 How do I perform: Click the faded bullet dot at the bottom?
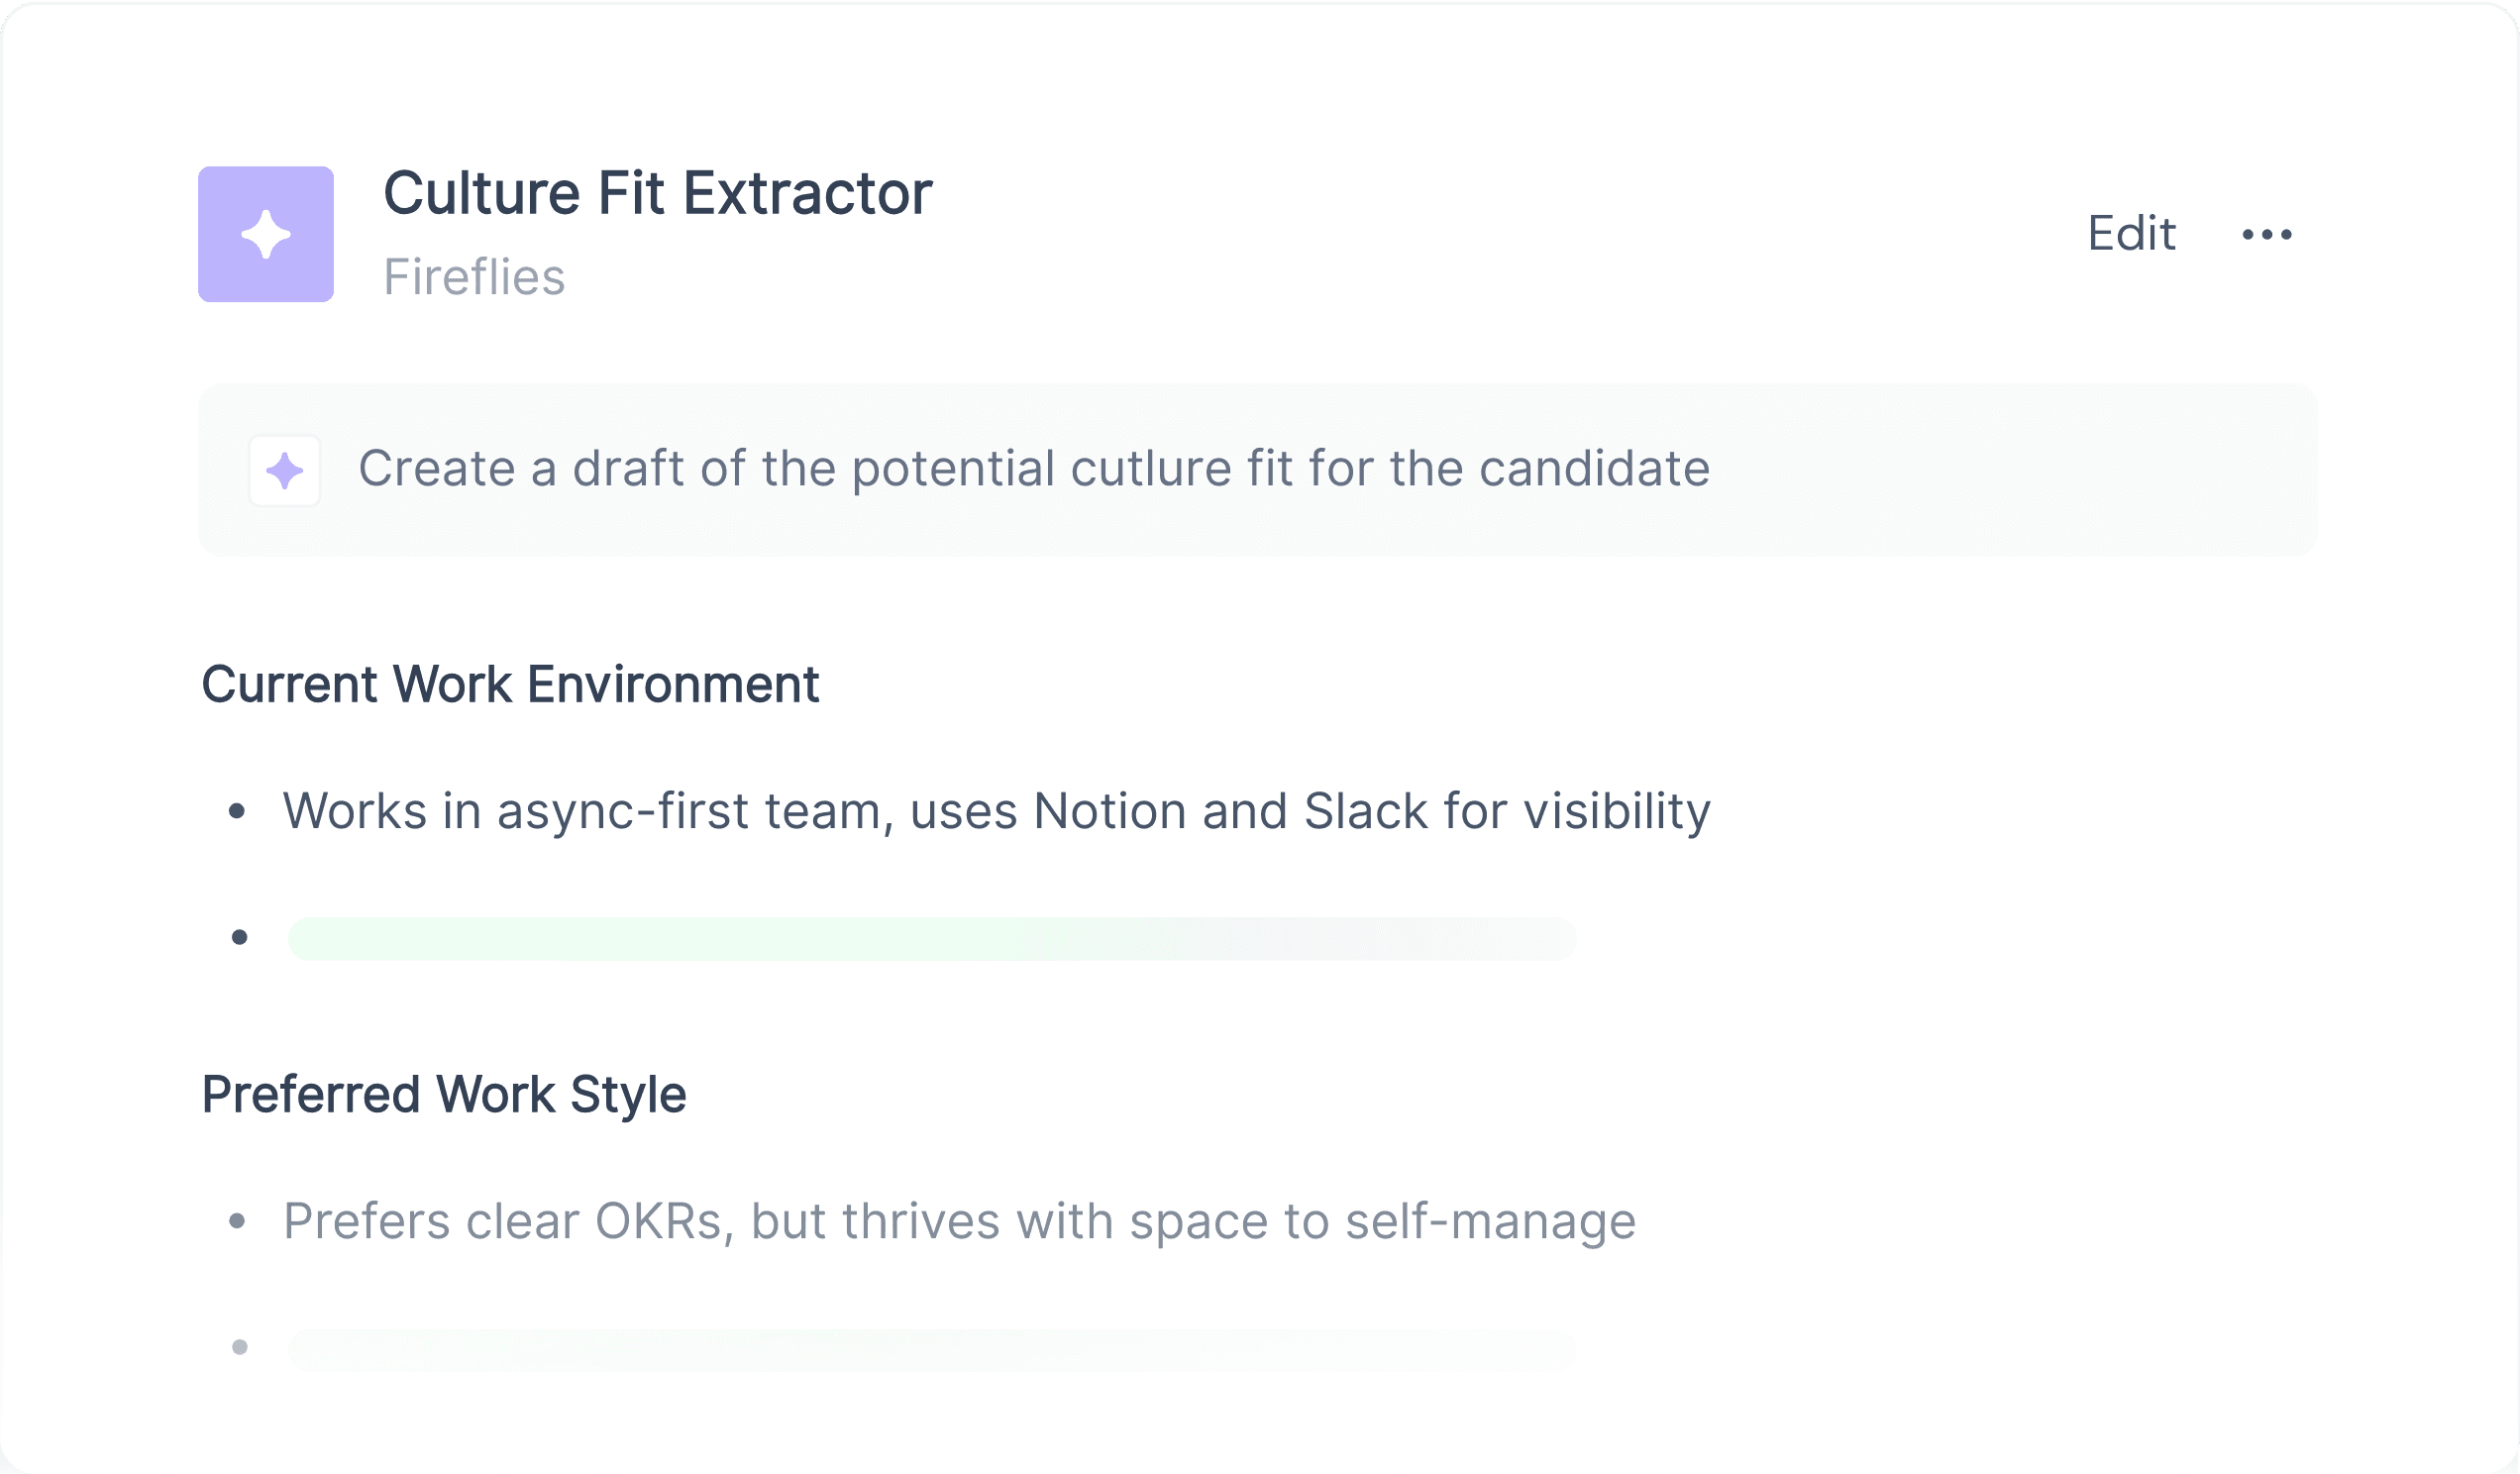pyautogui.click(x=239, y=1347)
